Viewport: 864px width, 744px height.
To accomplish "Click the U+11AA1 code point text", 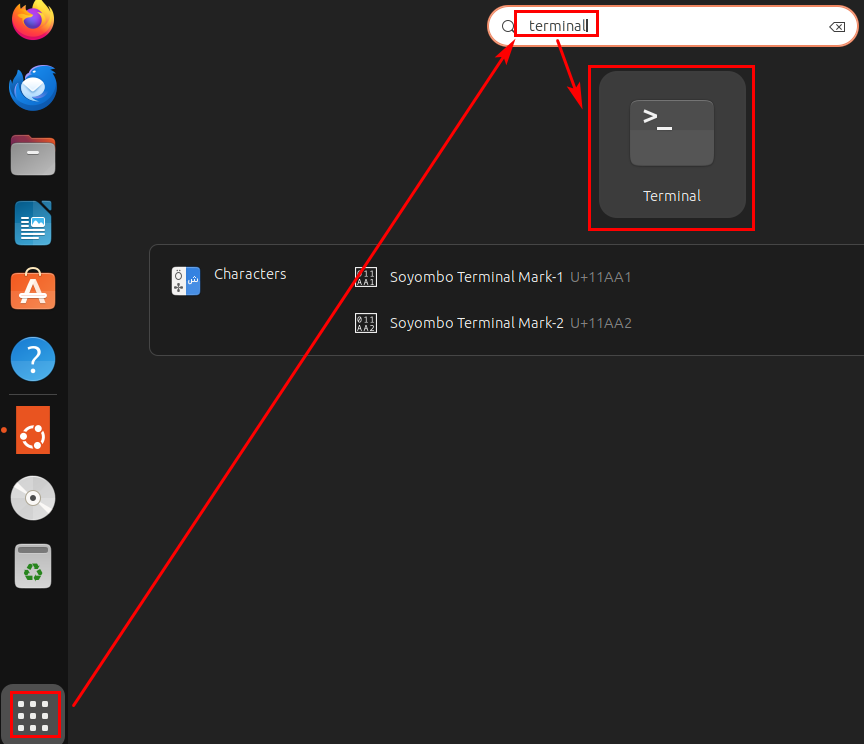I will click(x=601, y=277).
